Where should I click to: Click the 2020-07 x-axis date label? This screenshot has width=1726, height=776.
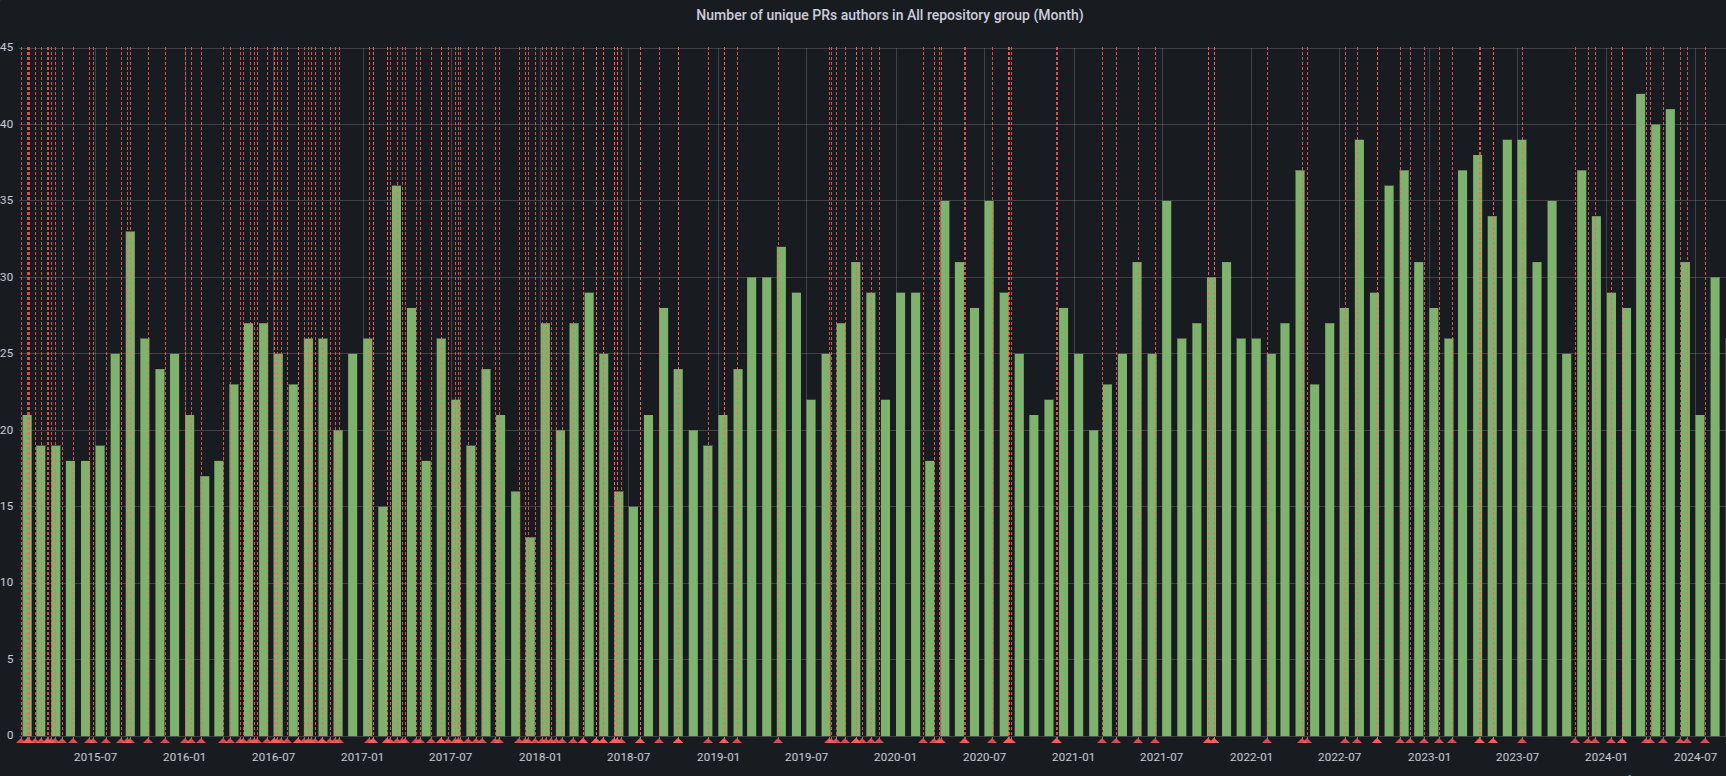(984, 757)
